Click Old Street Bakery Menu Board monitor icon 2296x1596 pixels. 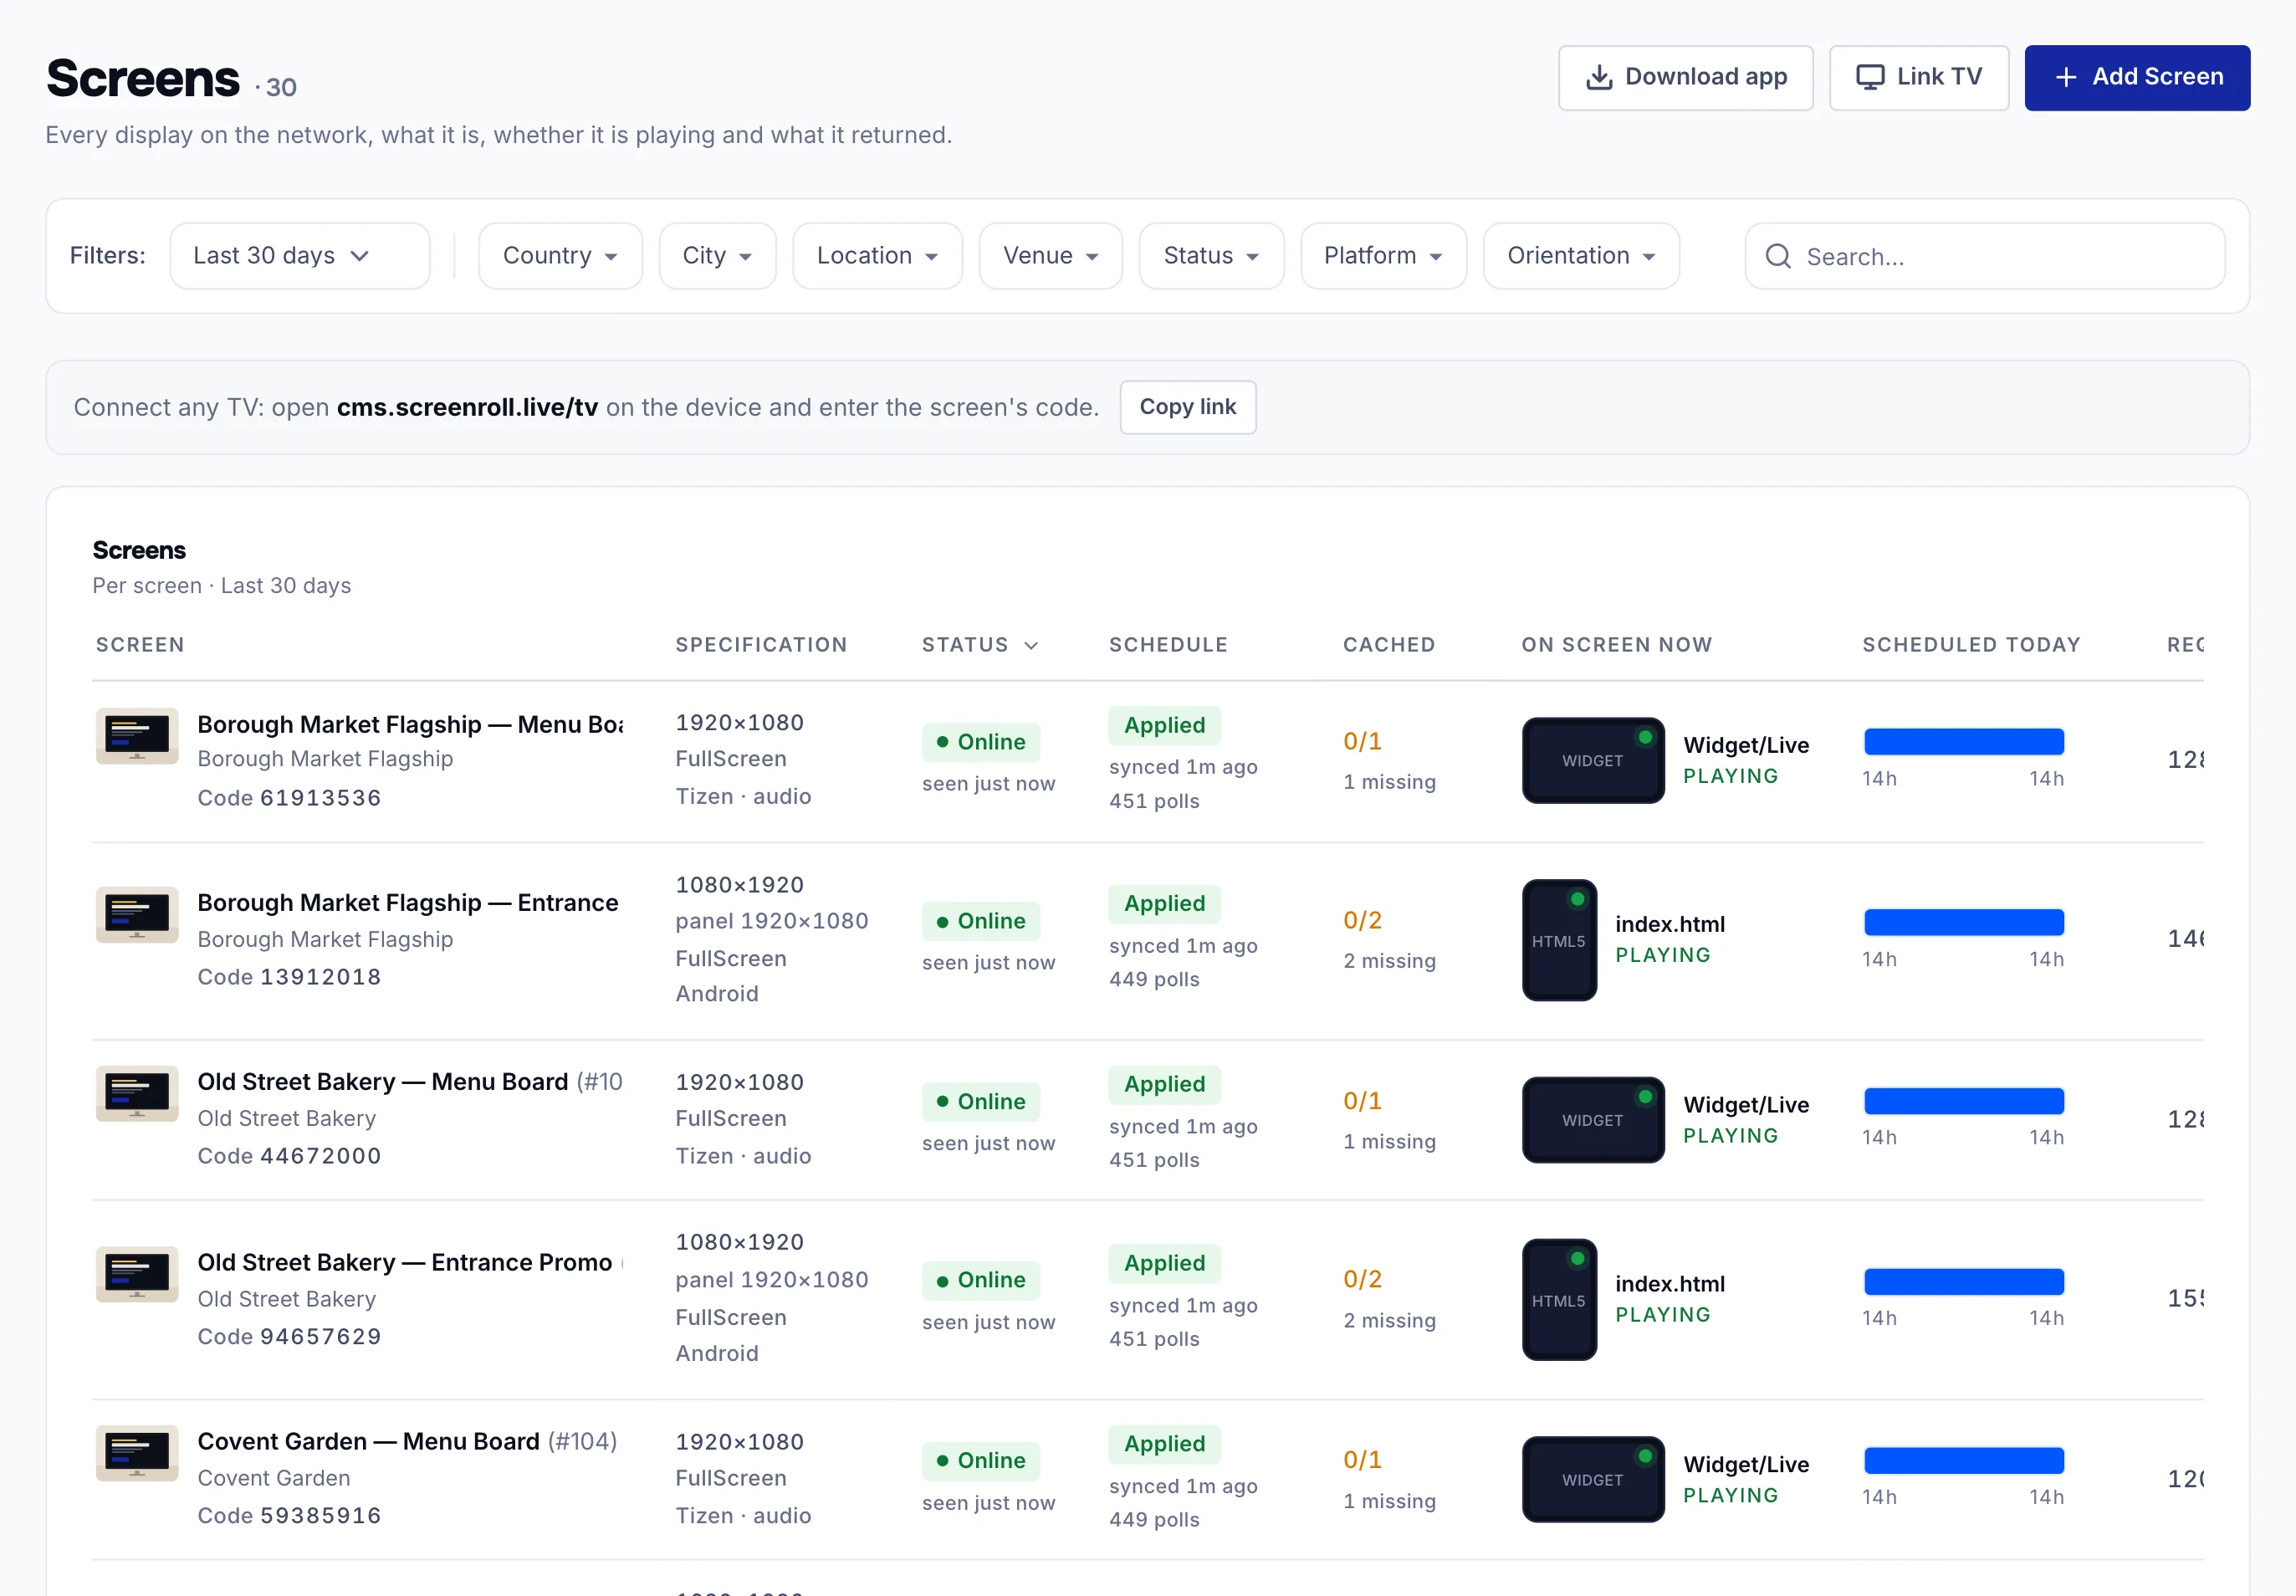point(137,1094)
